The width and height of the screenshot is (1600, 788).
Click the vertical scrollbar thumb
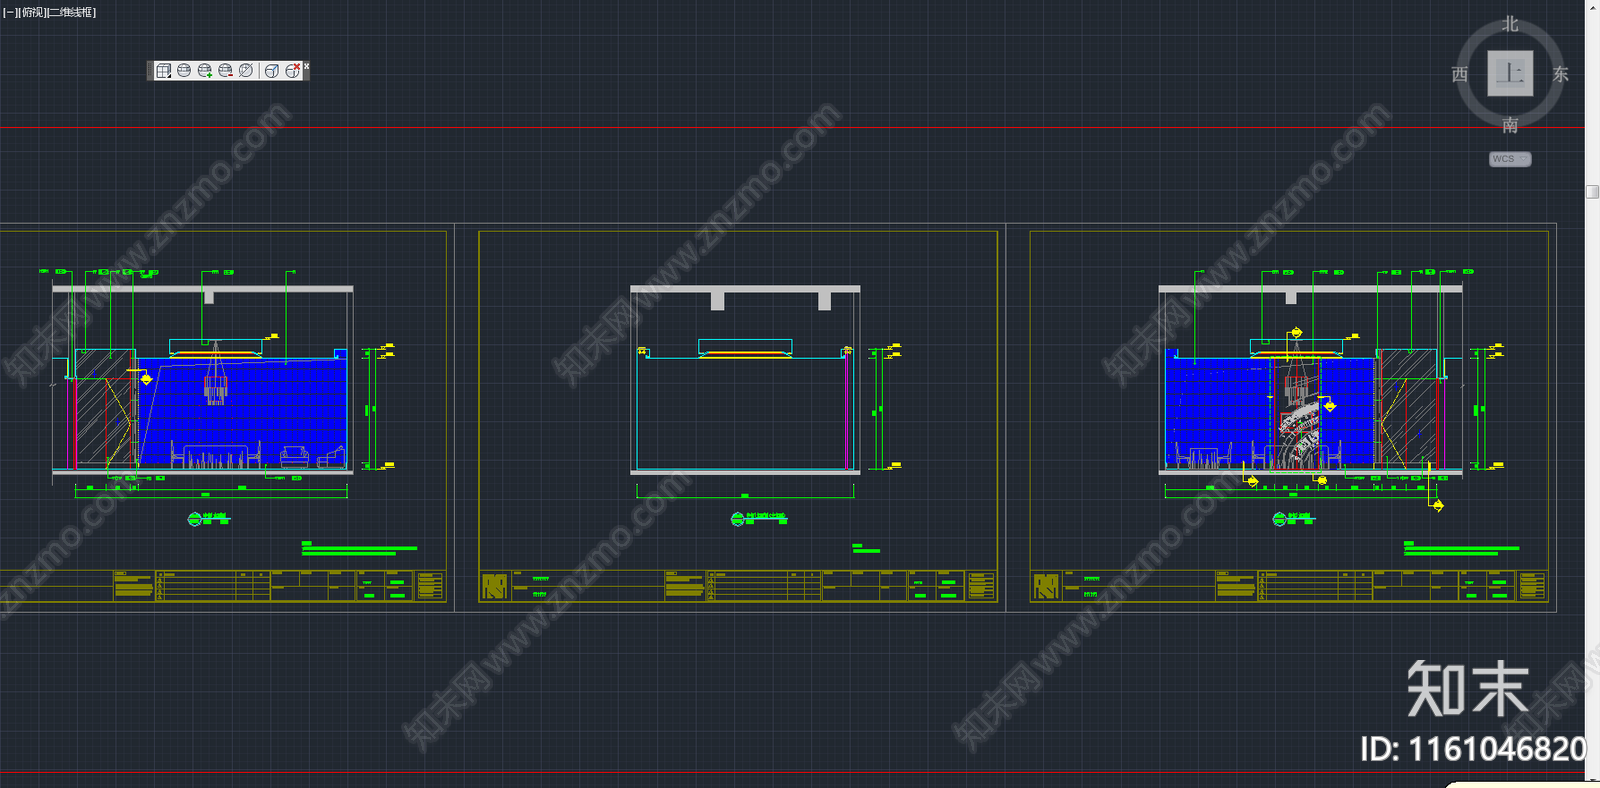coord(1592,191)
